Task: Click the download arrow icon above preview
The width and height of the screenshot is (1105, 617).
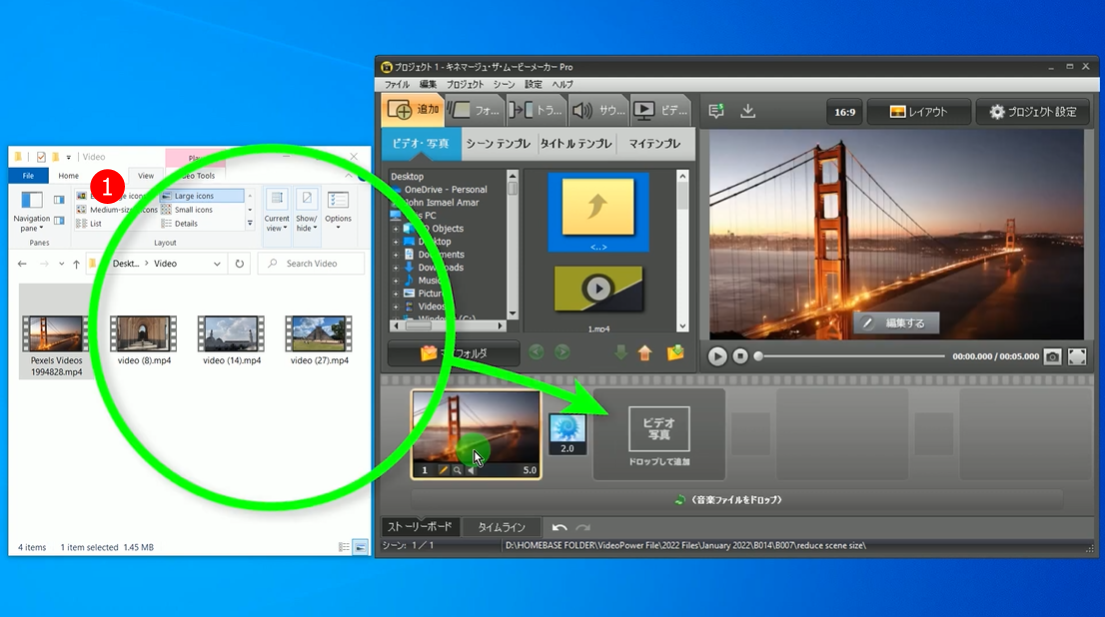Action: point(747,111)
